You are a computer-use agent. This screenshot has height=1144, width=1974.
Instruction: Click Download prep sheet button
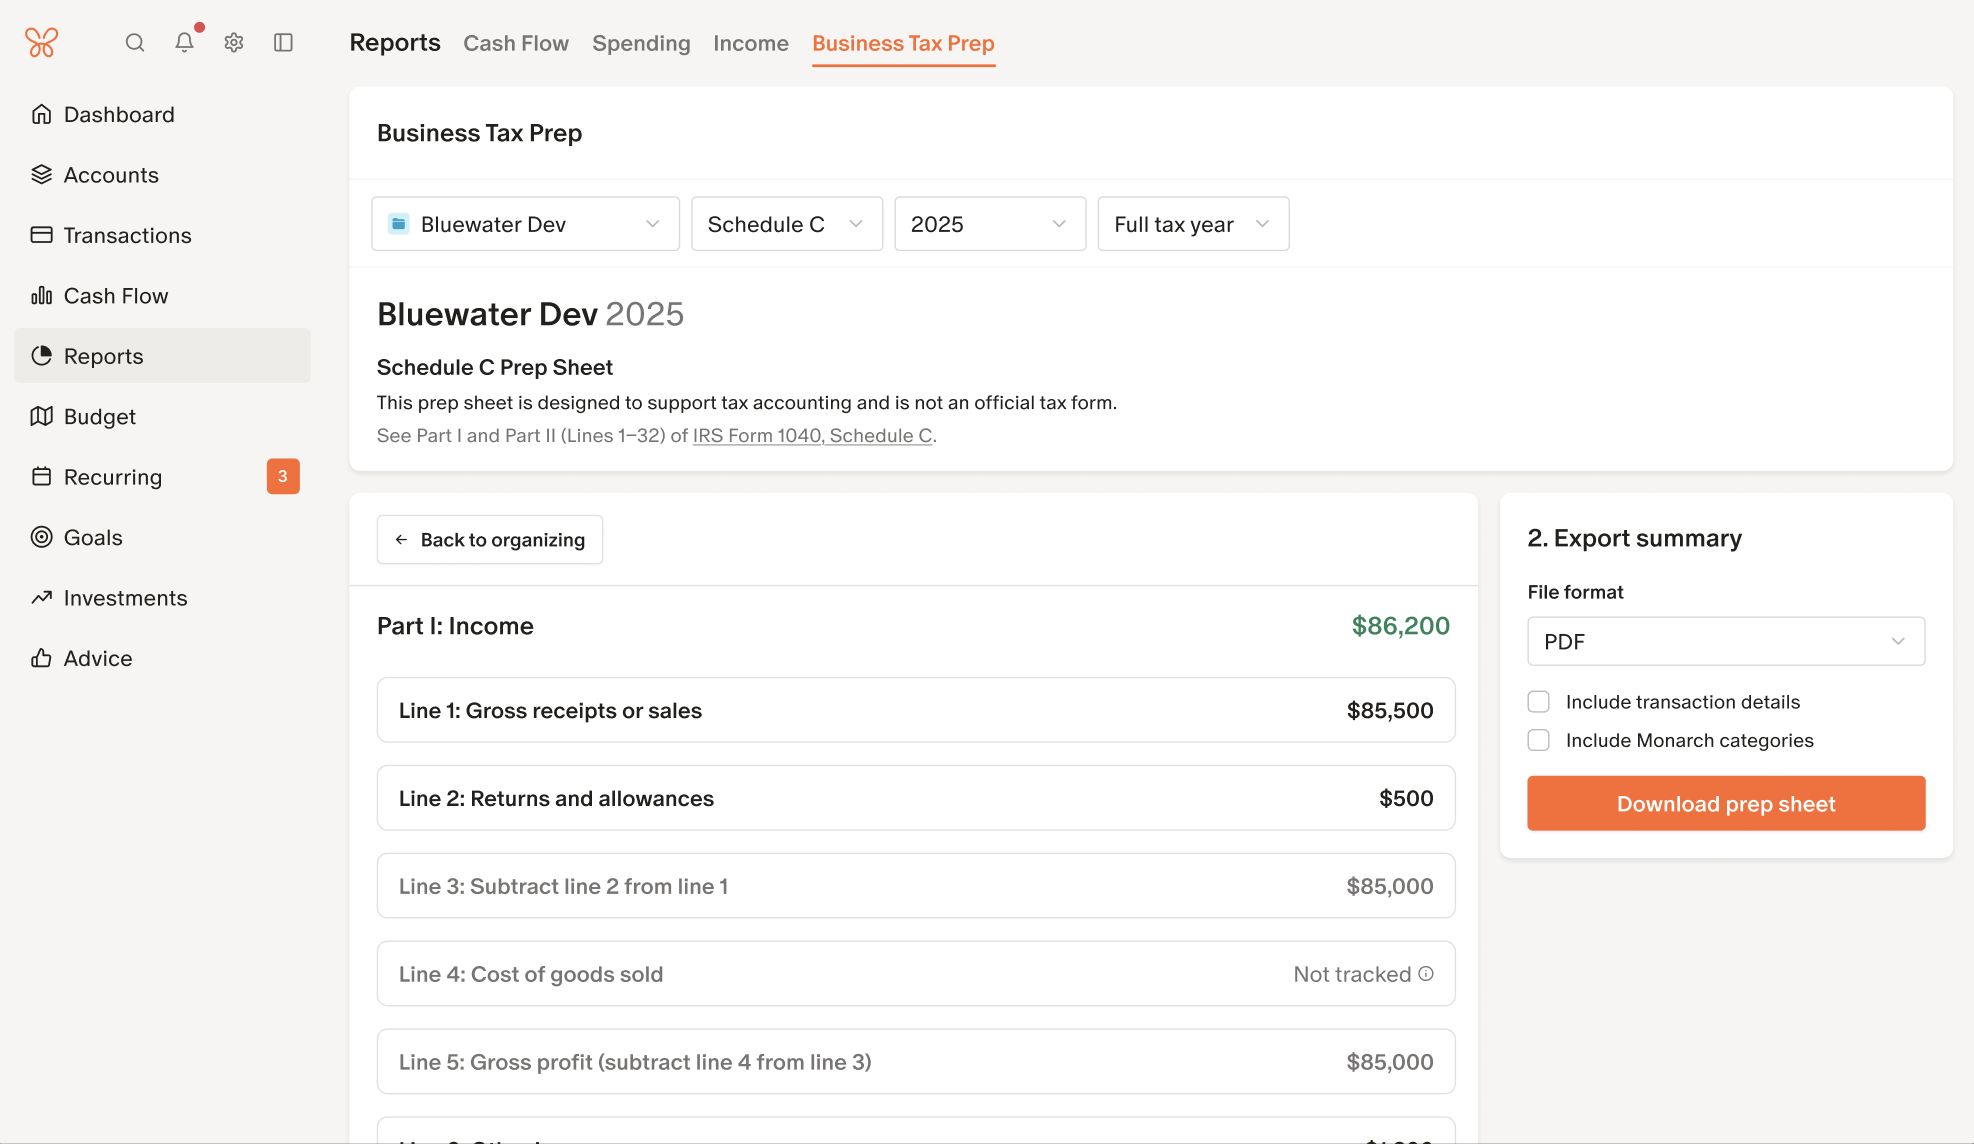coord(1725,804)
